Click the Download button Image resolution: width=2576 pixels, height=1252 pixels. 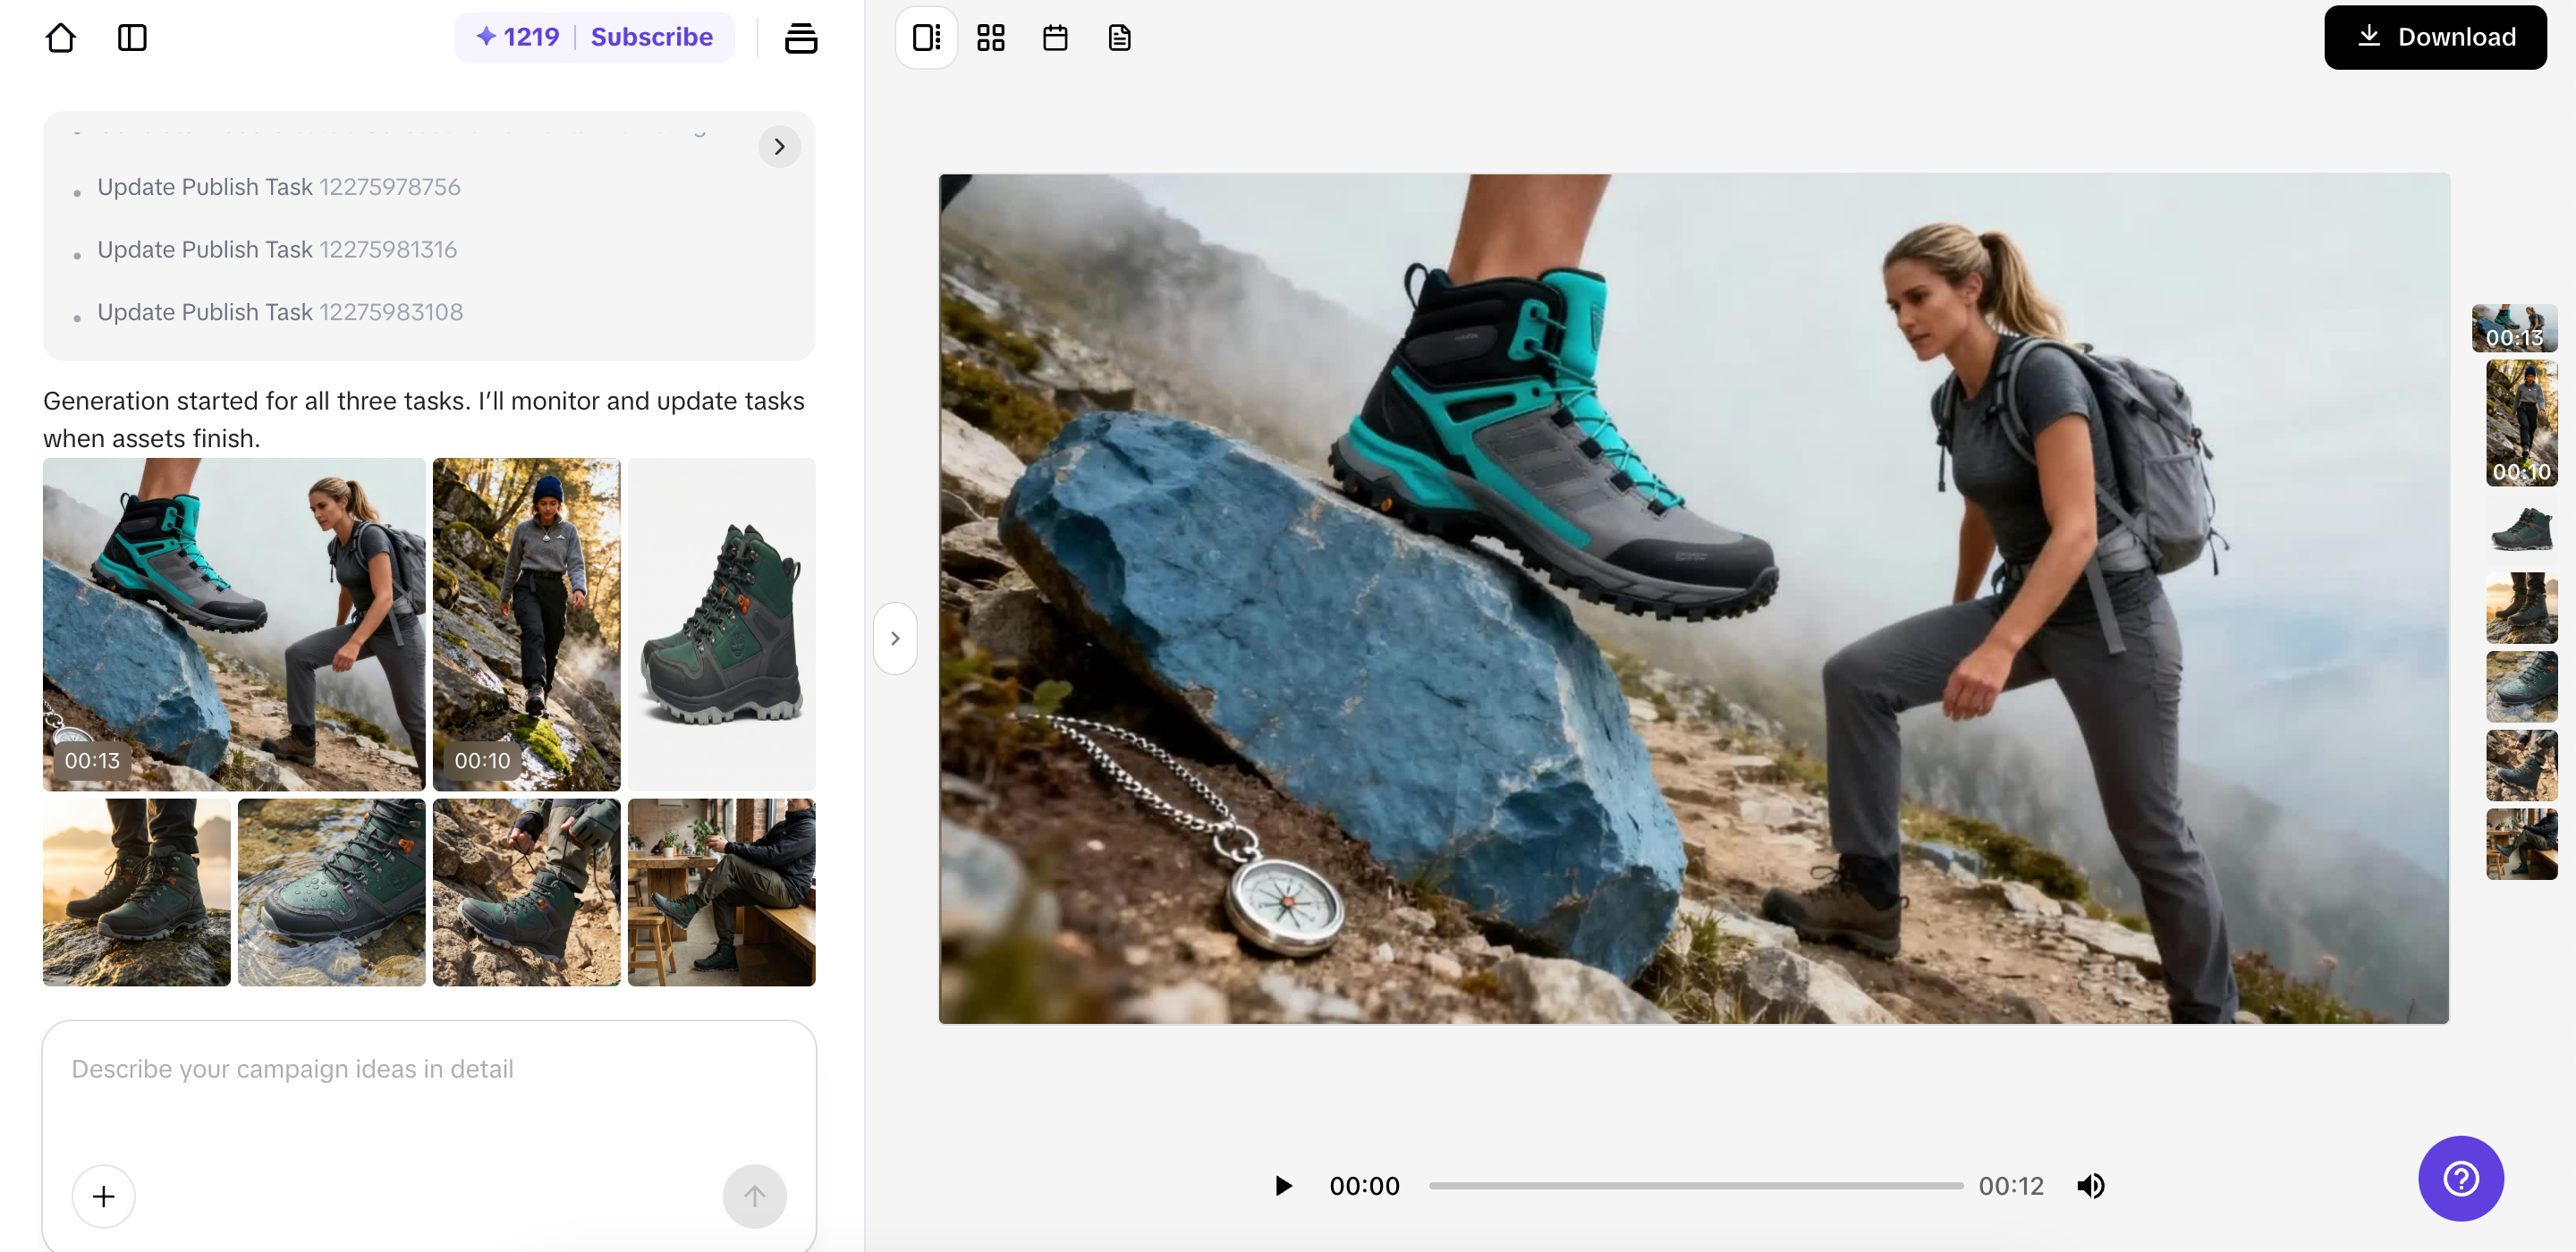2435,37
